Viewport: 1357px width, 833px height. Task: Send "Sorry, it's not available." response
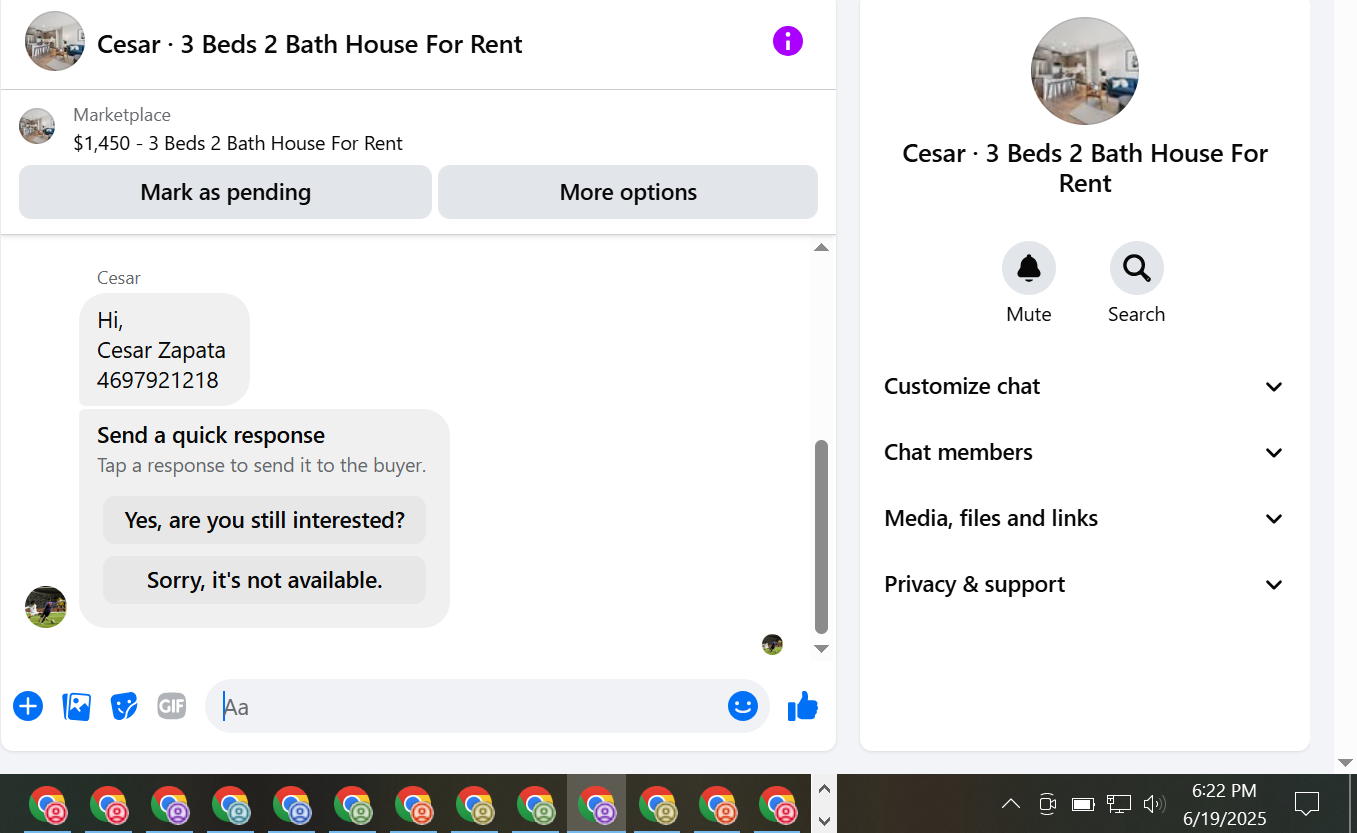(x=264, y=580)
